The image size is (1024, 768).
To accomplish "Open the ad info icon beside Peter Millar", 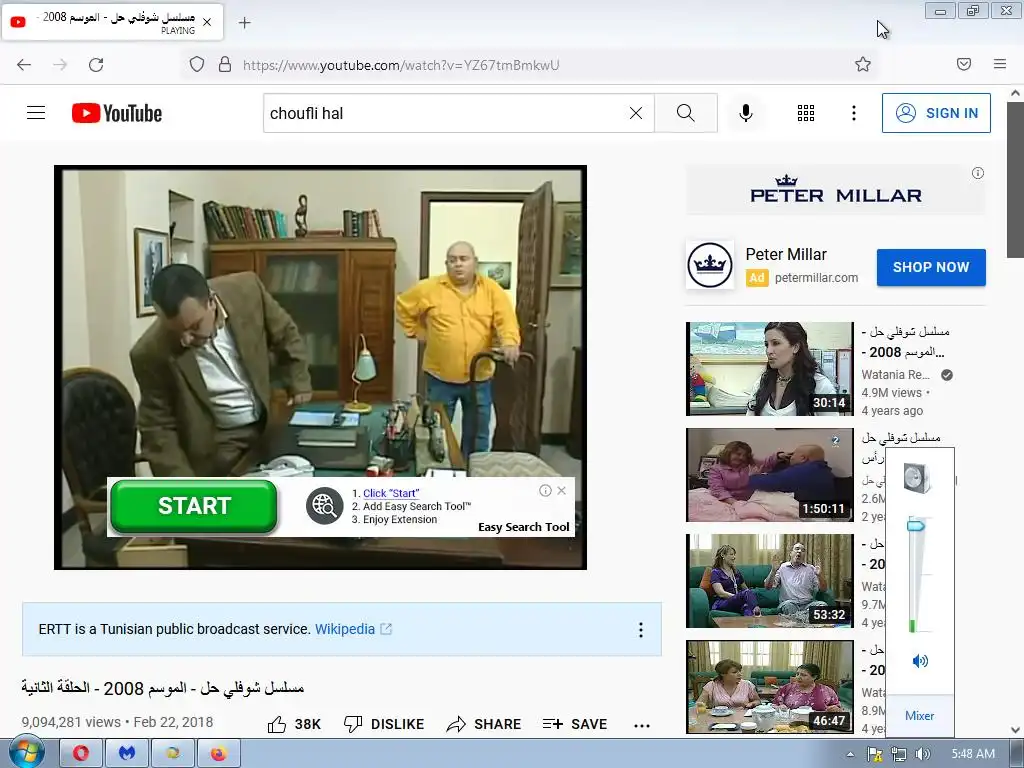I will coord(978,173).
